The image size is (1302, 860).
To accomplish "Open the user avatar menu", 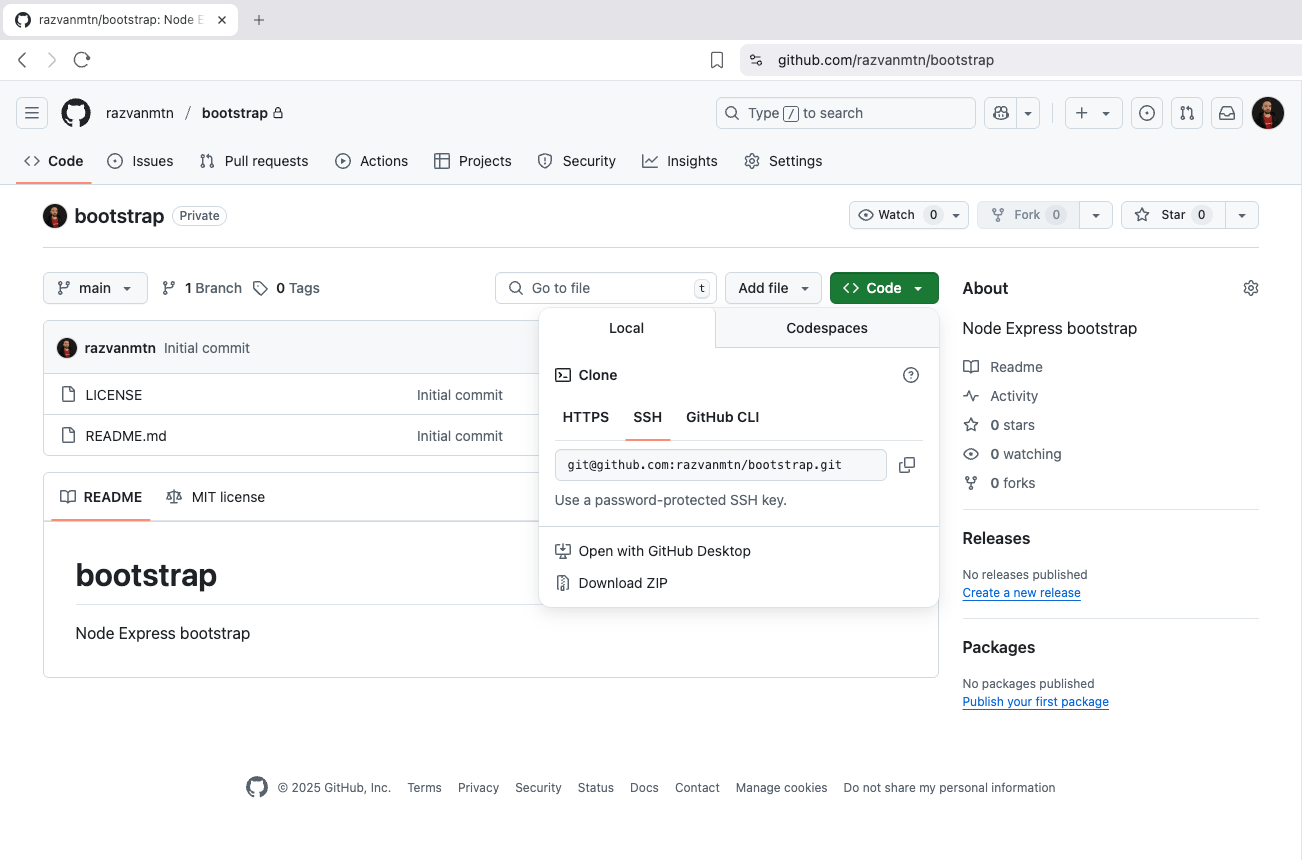I will [x=1268, y=113].
